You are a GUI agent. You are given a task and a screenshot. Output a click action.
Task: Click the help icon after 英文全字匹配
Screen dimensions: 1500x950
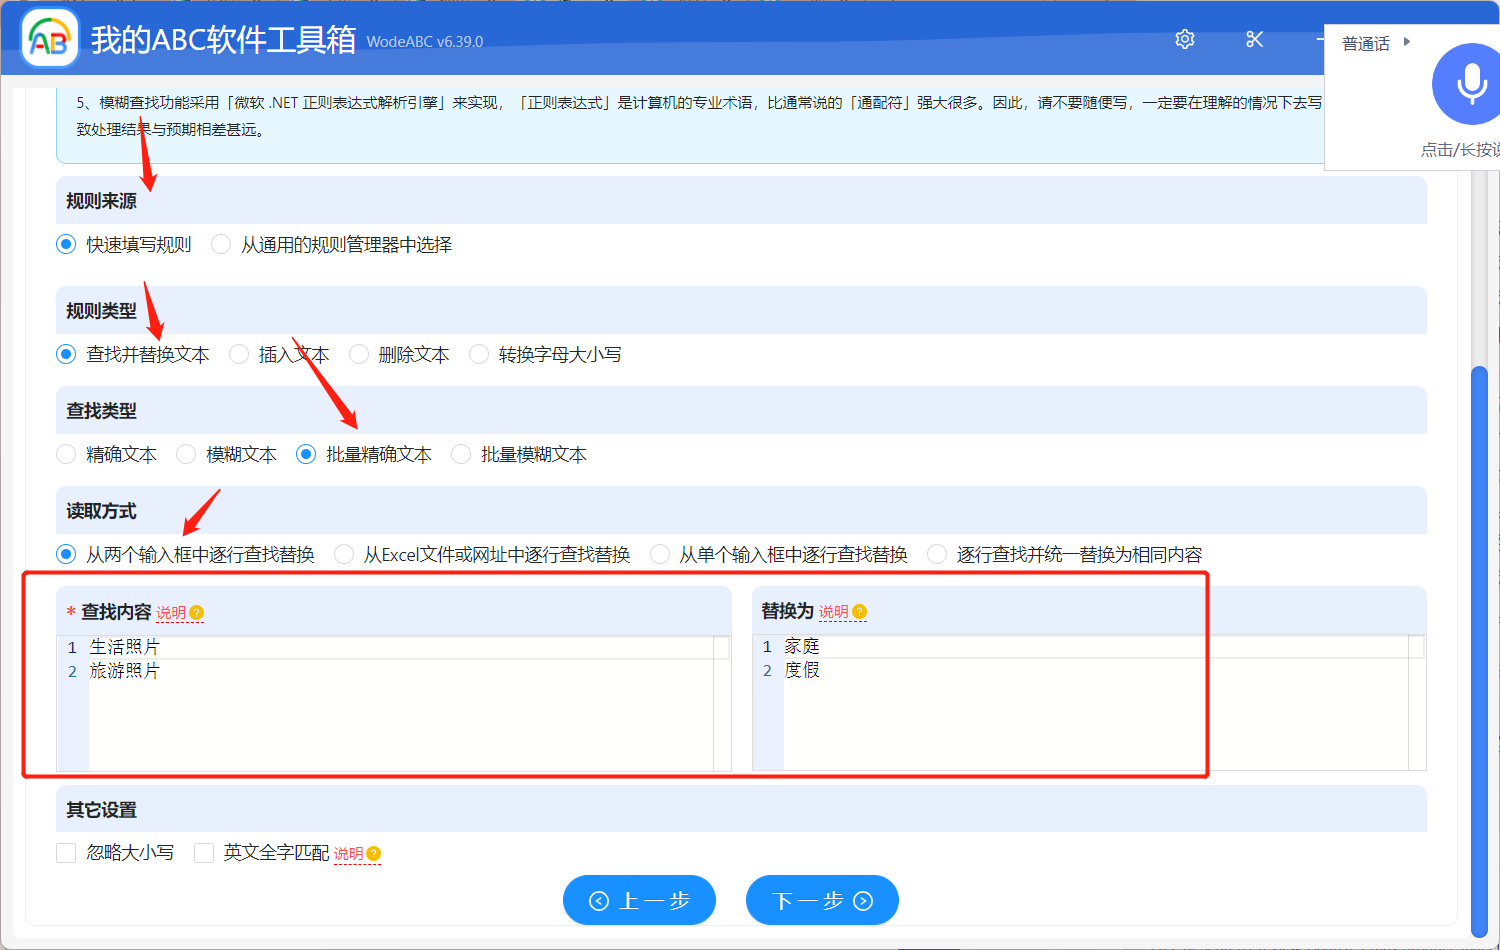pyautogui.click(x=372, y=853)
